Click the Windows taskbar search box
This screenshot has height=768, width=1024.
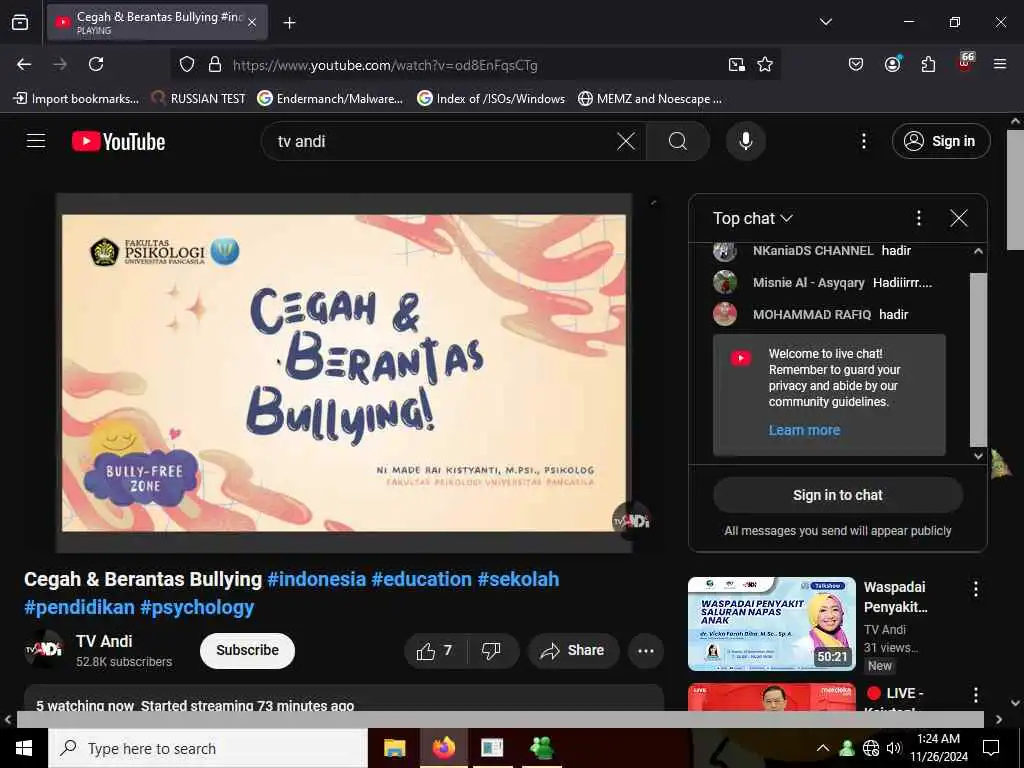click(208, 748)
